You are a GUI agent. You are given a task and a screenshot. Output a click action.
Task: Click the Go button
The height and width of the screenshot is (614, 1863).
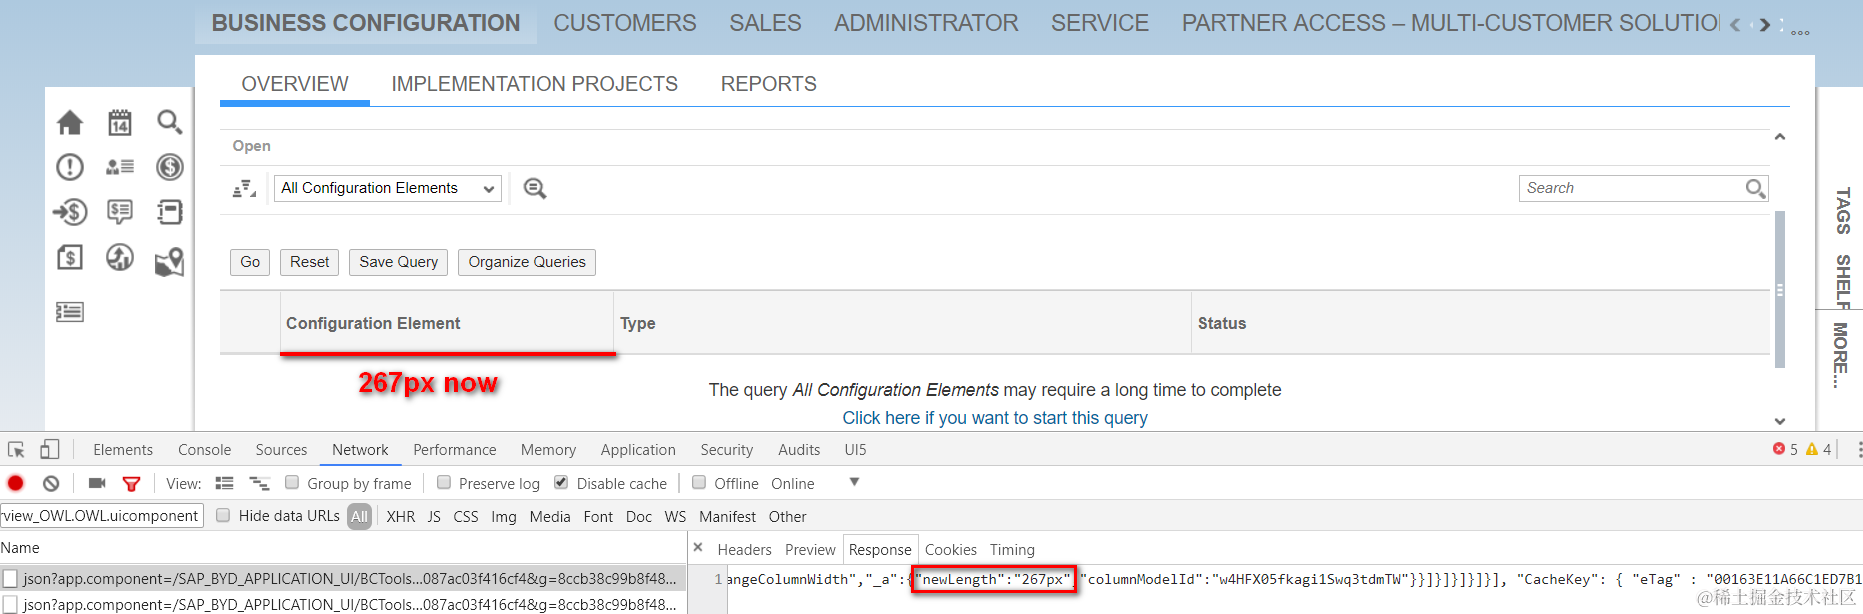coord(250,262)
